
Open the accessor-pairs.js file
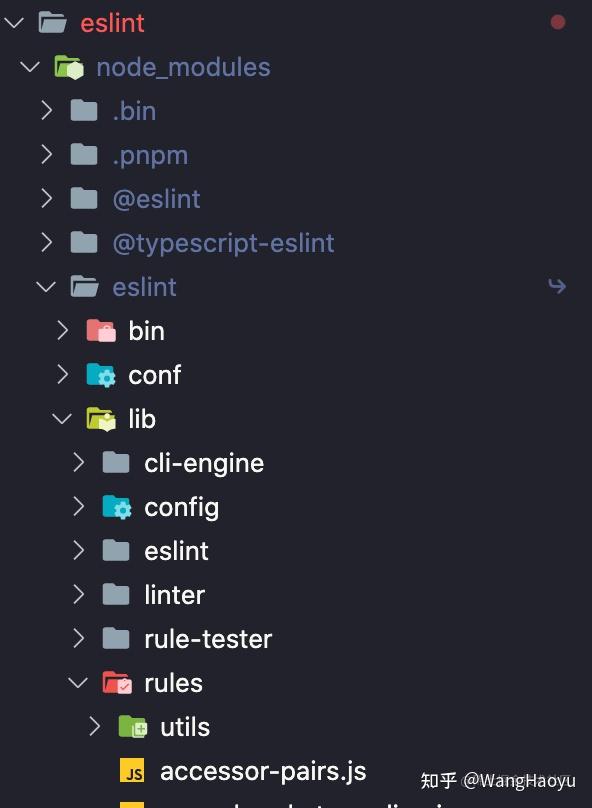[x=262, y=770]
